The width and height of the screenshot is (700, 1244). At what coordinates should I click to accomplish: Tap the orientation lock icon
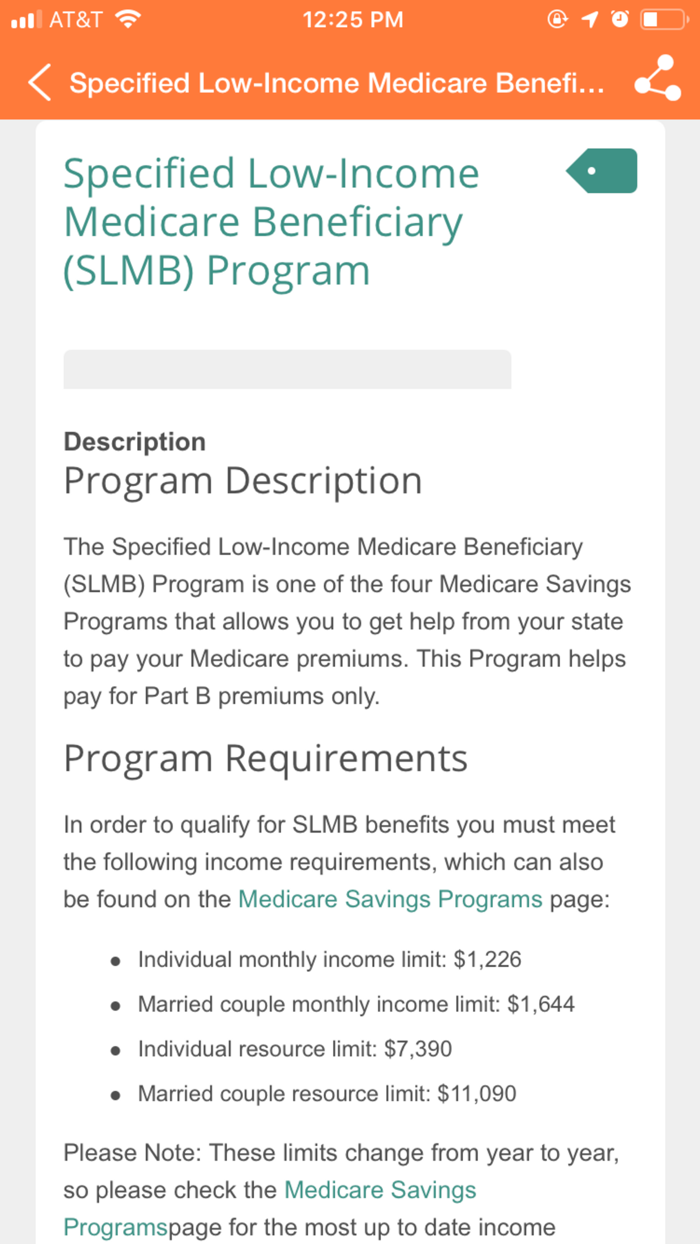[x=558, y=18]
